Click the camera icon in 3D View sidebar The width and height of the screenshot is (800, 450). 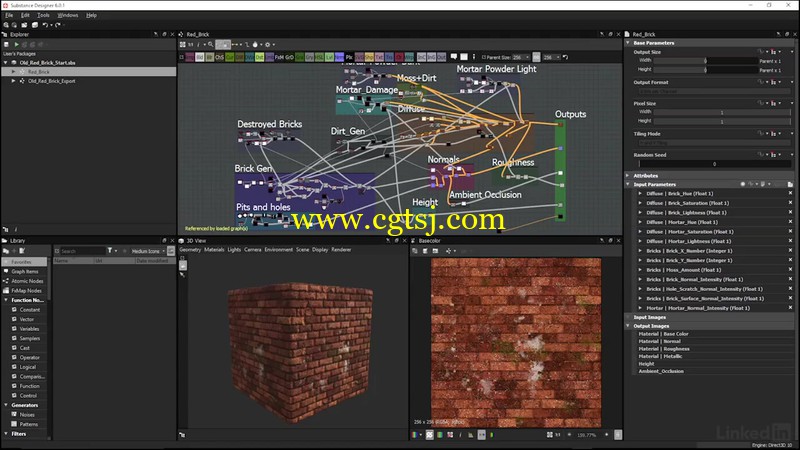183,265
